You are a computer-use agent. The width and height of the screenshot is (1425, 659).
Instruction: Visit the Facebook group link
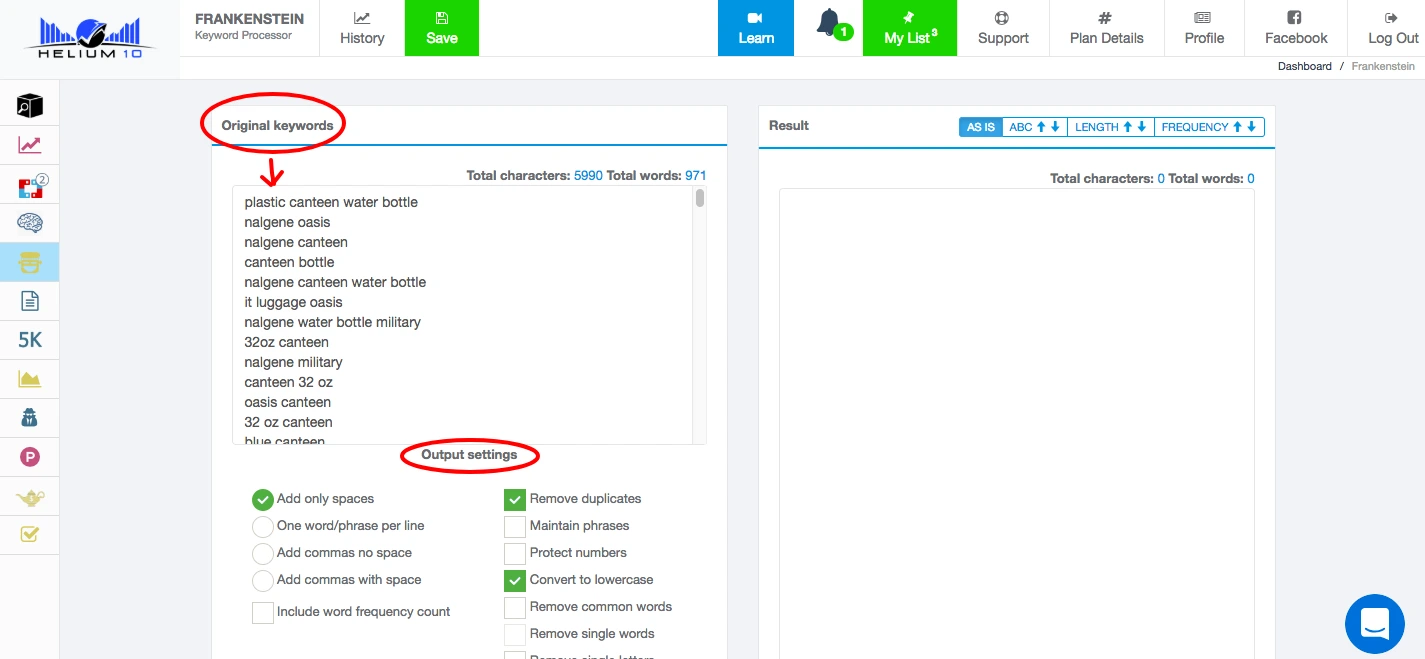pos(1296,28)
